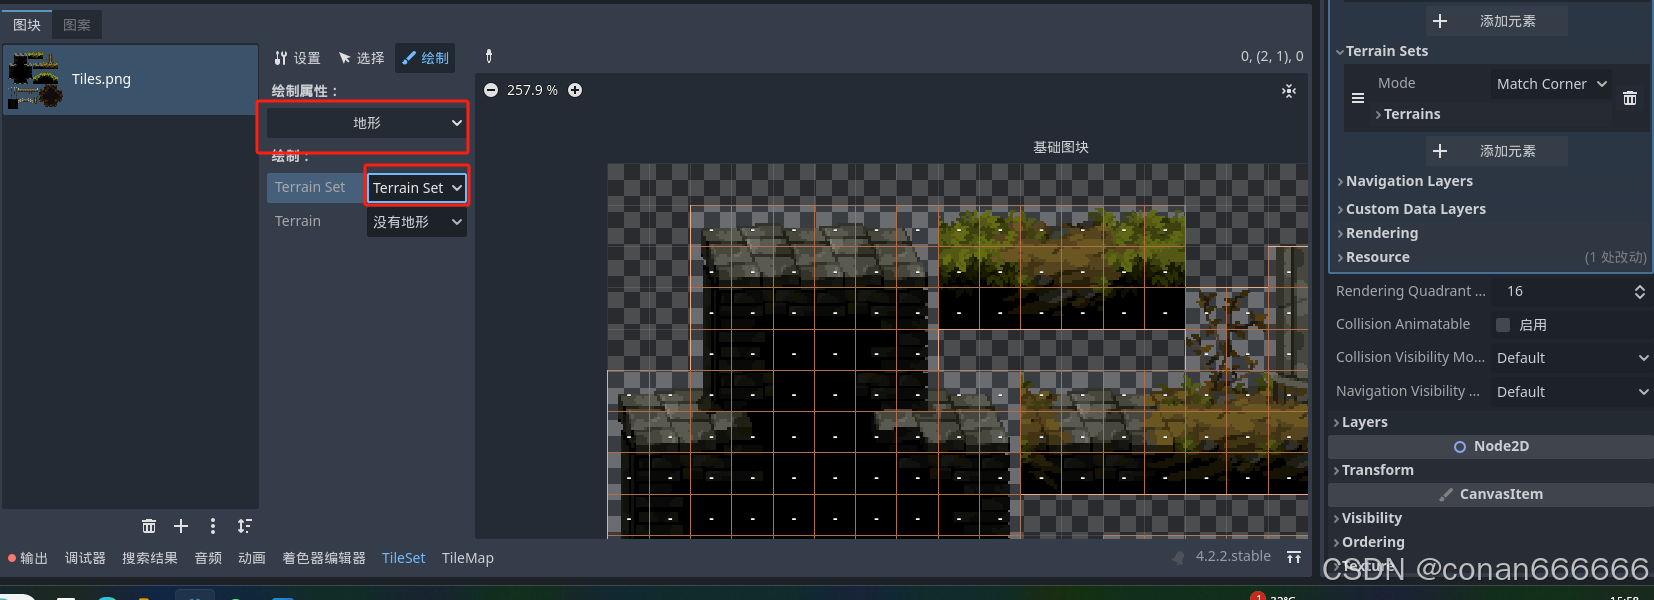Image resolution: width=1654 pixels, height=600 pixels.
Task: Click the terrain set reorder handle
Action: [x=1358, y=98]
